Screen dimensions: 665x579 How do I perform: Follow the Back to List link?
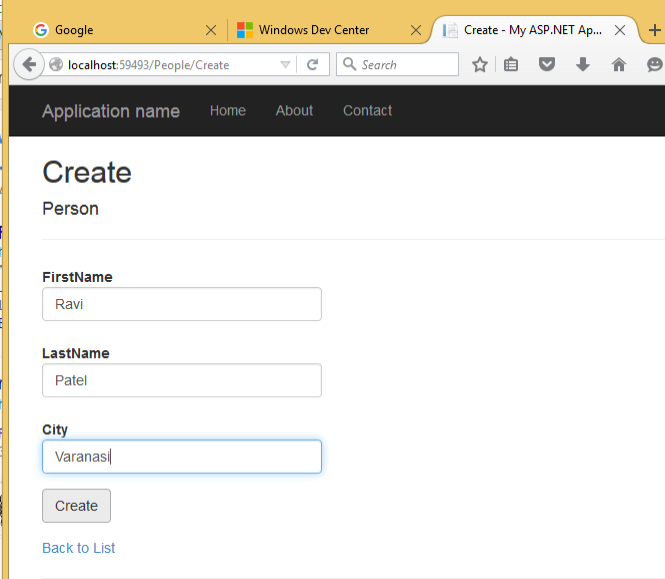78,548
